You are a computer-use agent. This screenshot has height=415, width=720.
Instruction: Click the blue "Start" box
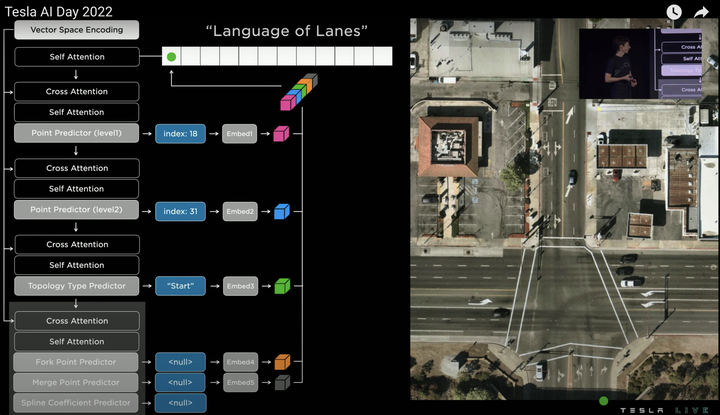[x=180, y=286]
